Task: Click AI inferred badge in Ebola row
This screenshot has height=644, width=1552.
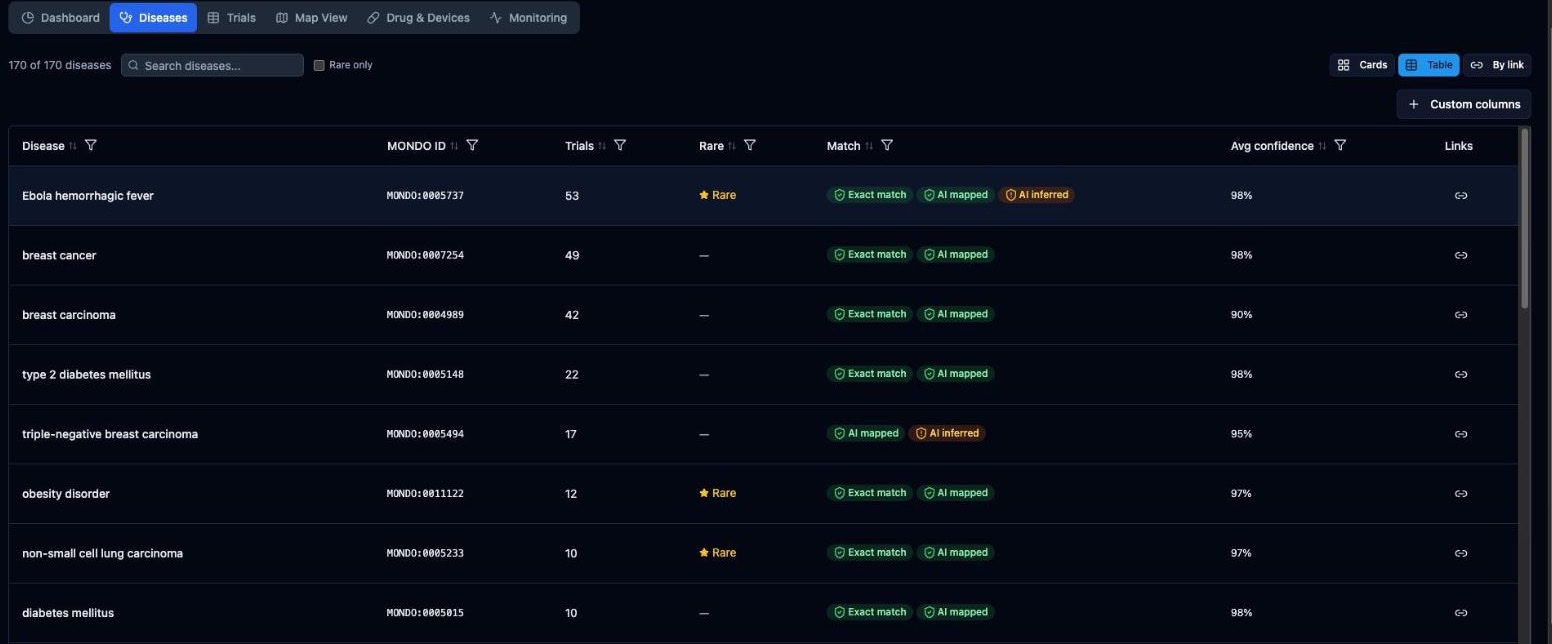Action: click(x=1036, y=195)
